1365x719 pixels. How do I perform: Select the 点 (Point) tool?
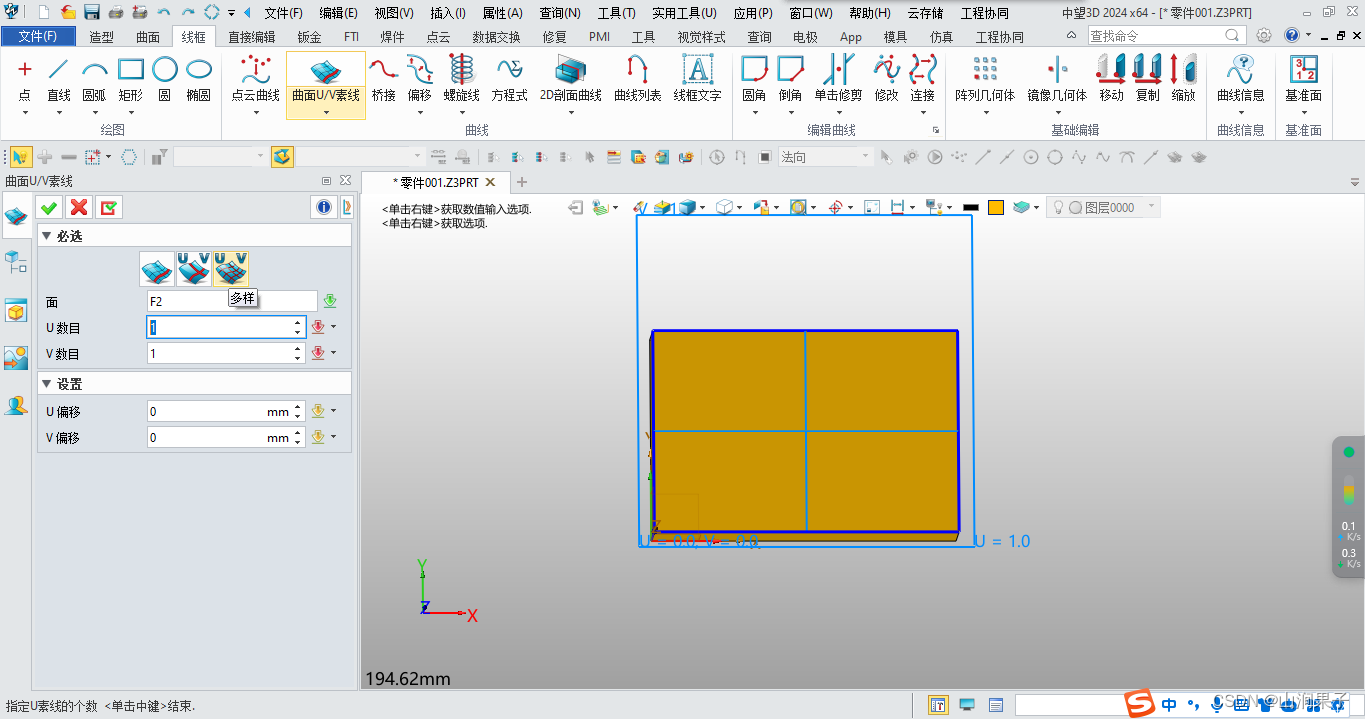pyautogui.click(x=25, y=80)
